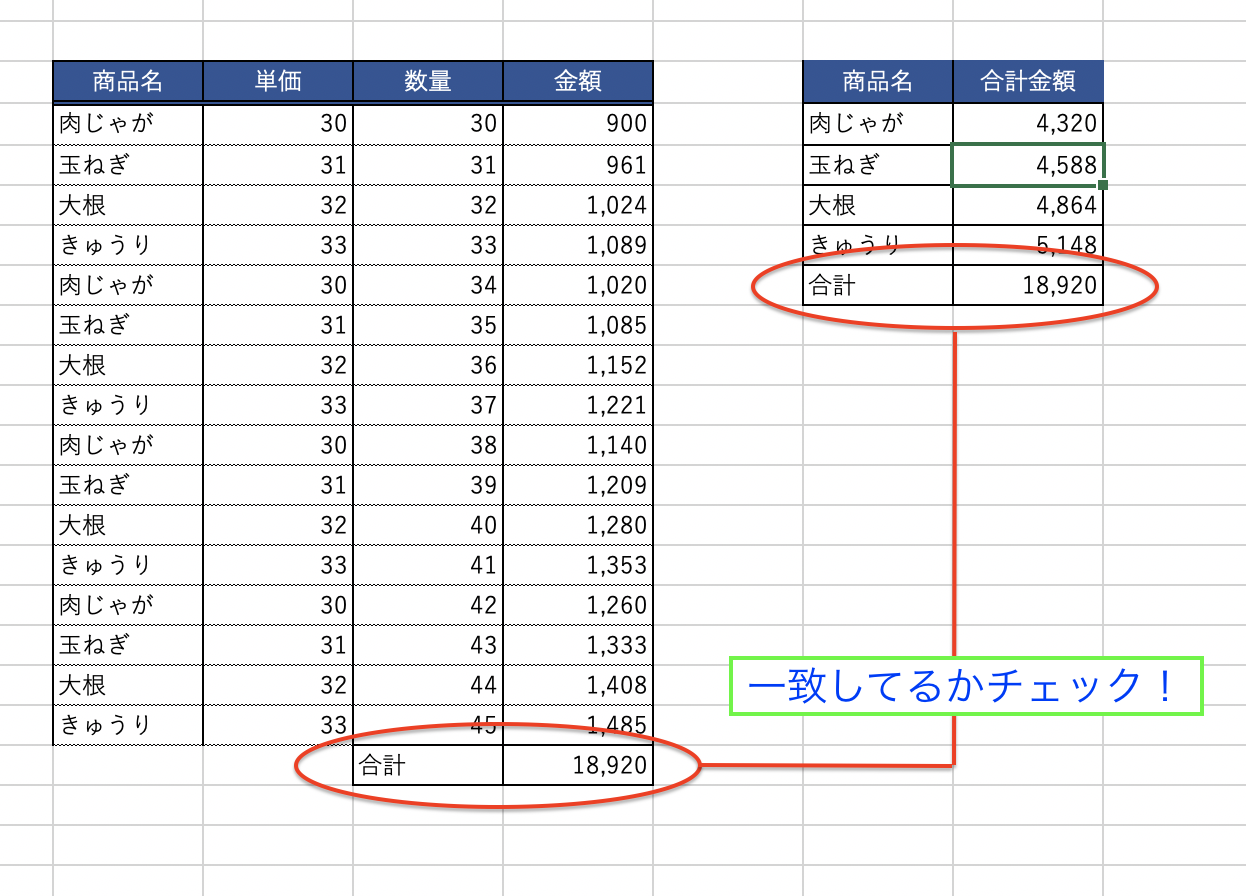This screenshot has height=896, width=1246.
Task: Select the 合計金額 value 4,320
Action: (x=1028, y=124)
